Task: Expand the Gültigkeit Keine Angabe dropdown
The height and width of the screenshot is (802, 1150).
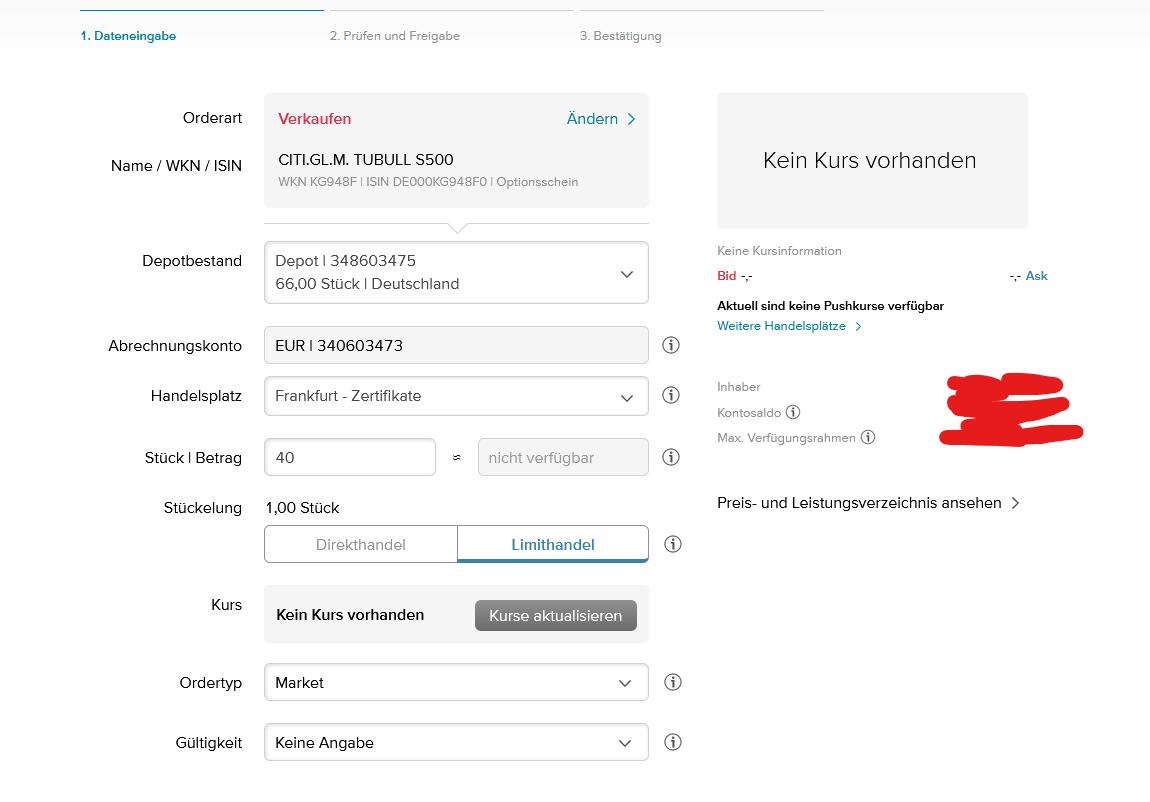Action: click(x=456, y=743)
